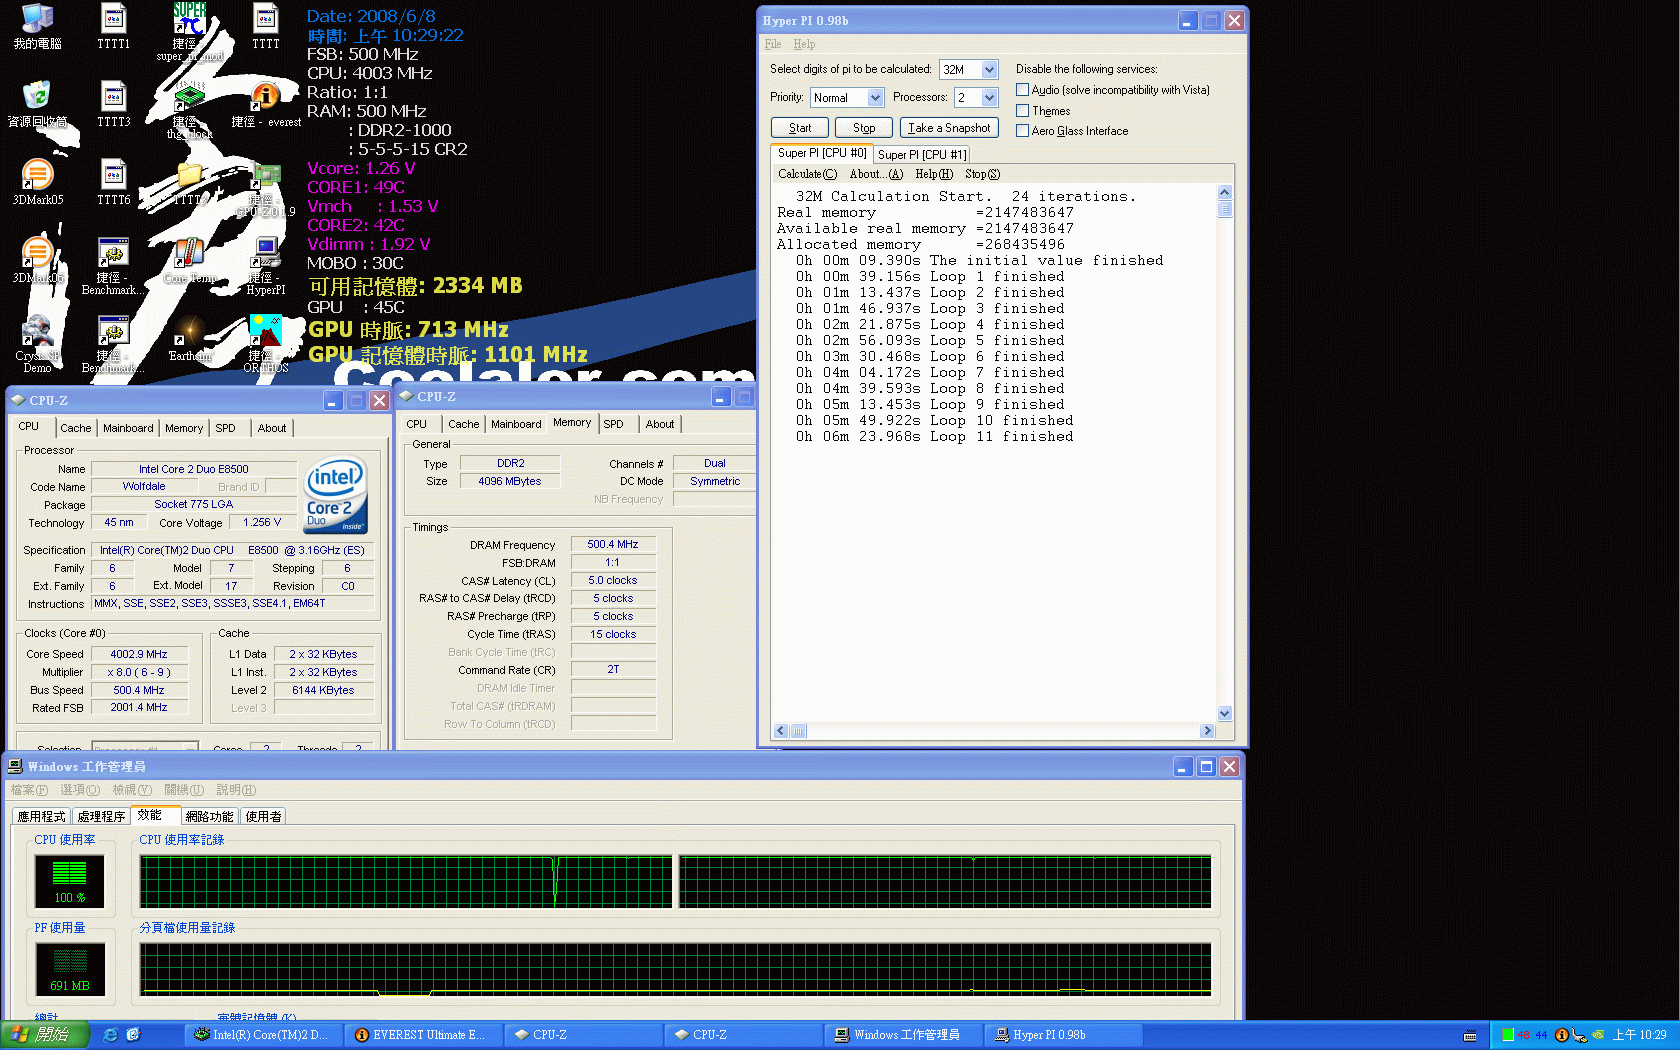The image size is (1680, 1050).
Task: Click the Windows 開始 Start button
Action: coord(45,1035)
